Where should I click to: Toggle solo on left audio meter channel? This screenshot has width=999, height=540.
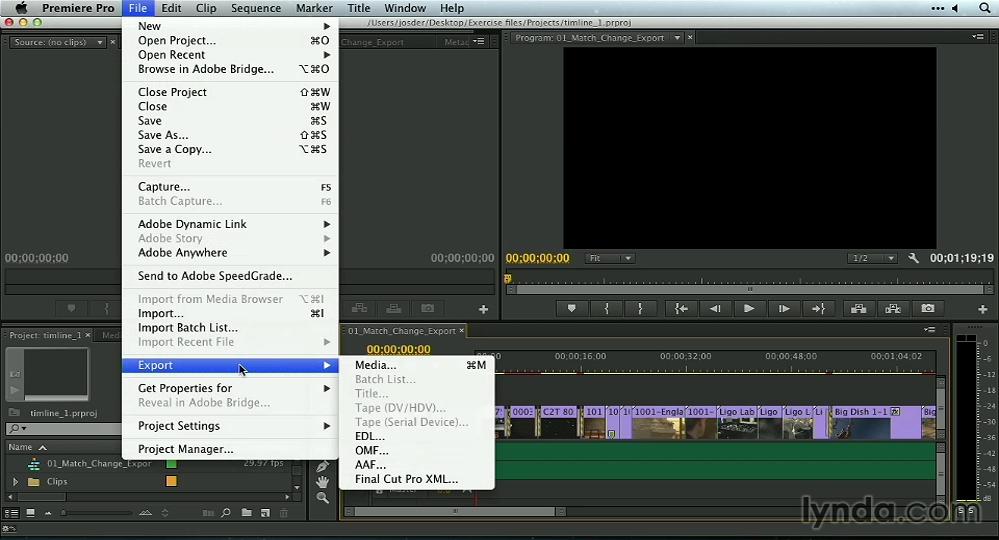(962, 511)
